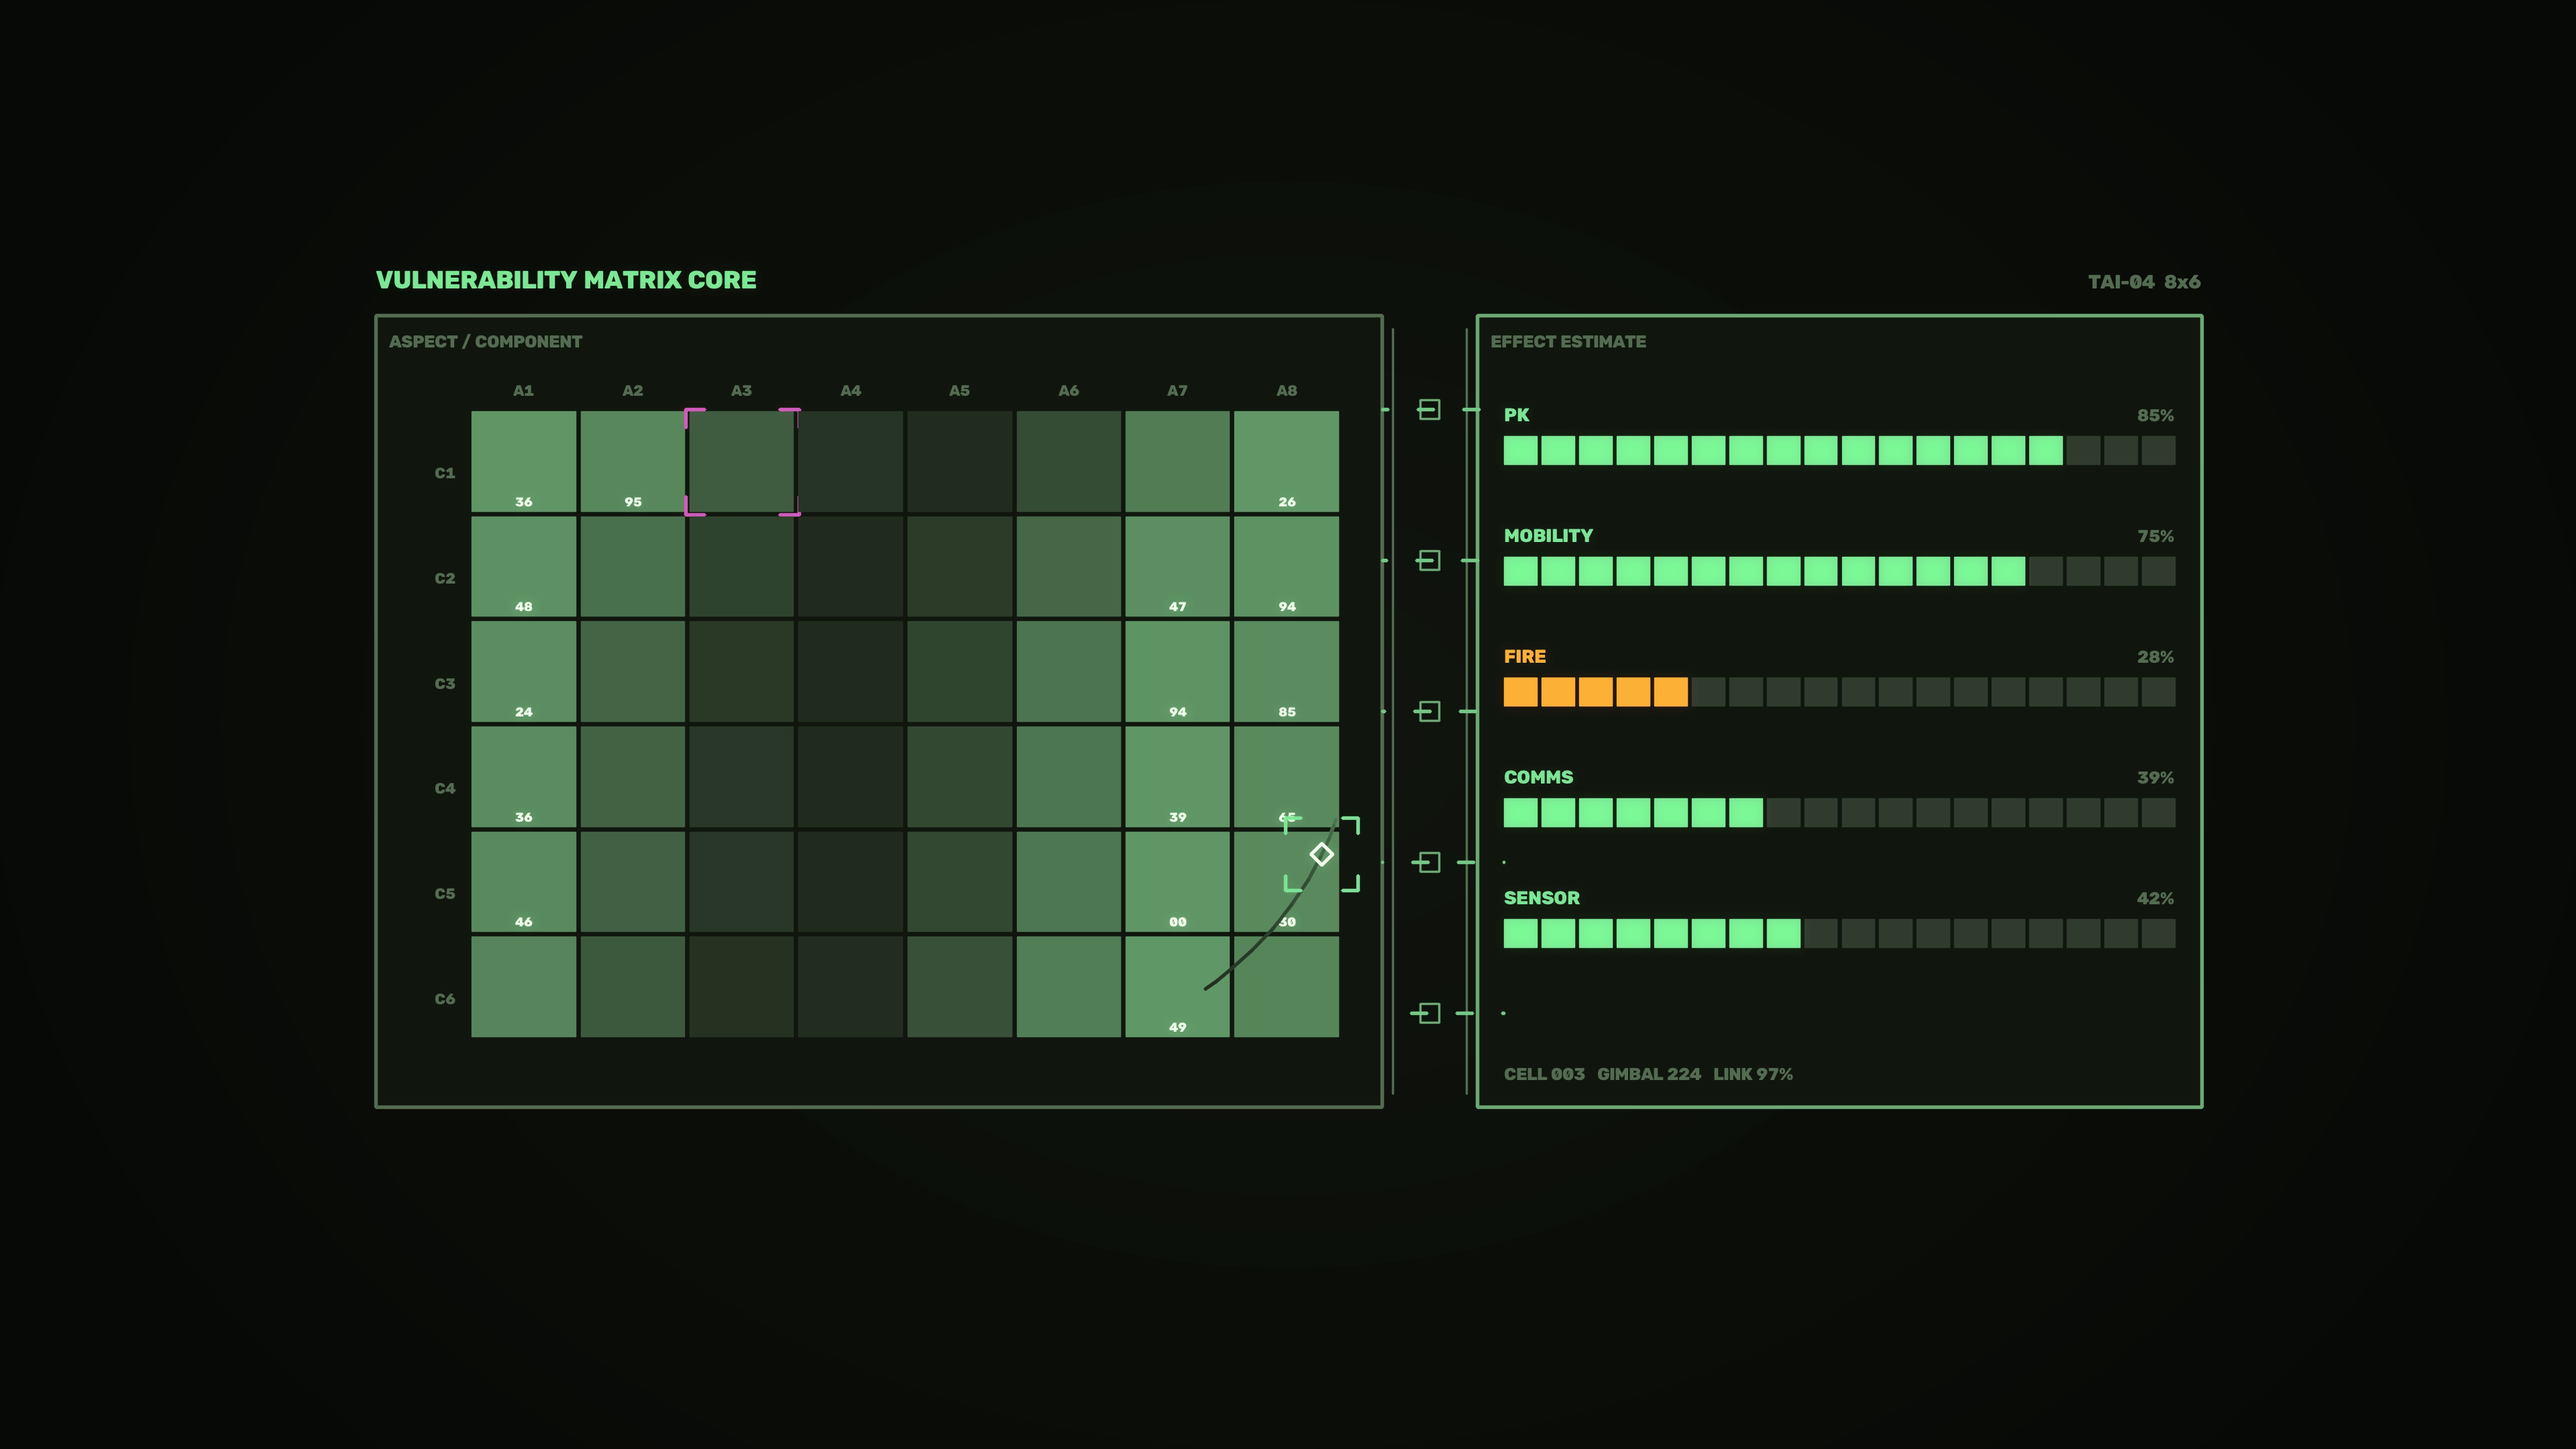The width and height of the screenshot is (2576, 1449).
Task: Click column header A2
Action: 633,390
